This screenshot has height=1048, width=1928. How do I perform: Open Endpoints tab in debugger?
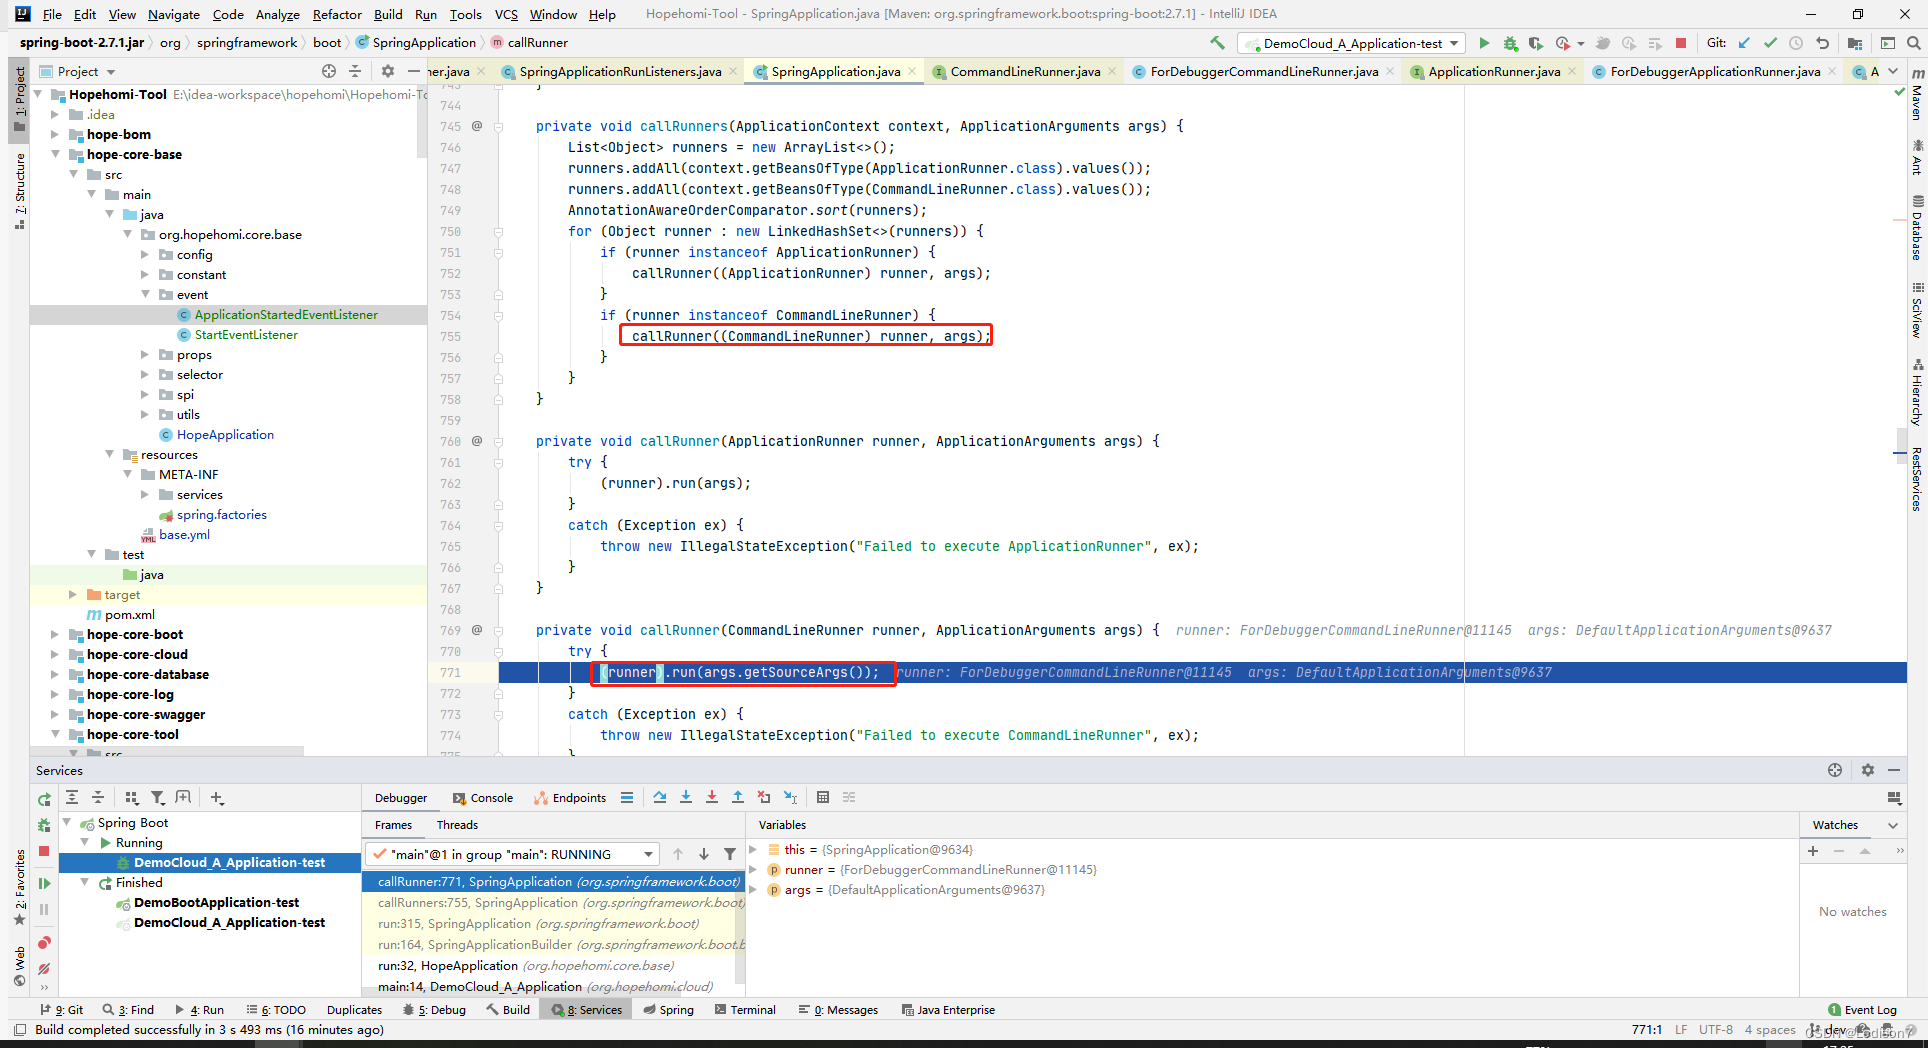coord(570,797)
